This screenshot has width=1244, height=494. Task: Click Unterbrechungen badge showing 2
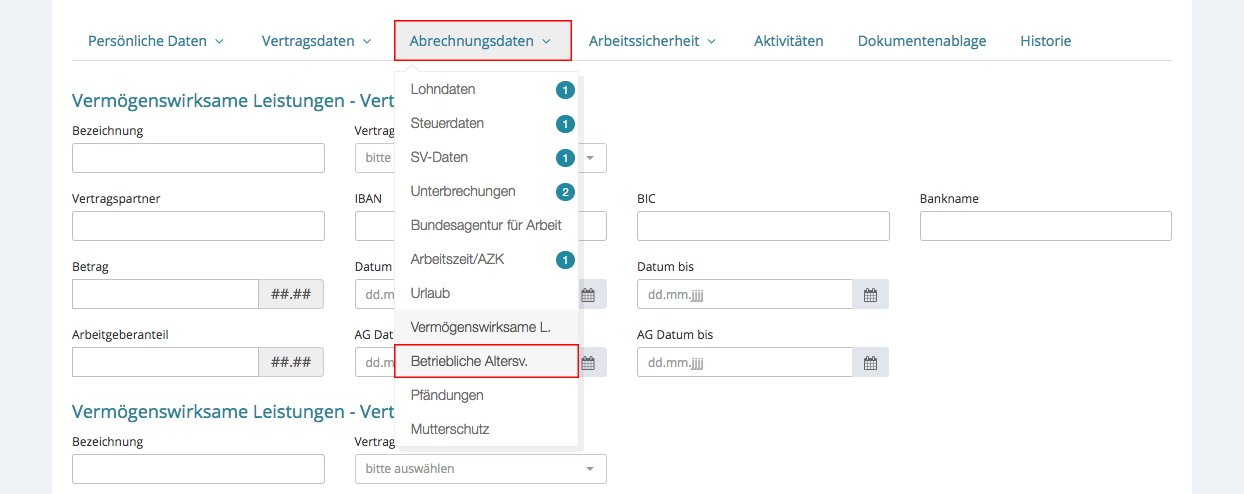tap(565, 192)
